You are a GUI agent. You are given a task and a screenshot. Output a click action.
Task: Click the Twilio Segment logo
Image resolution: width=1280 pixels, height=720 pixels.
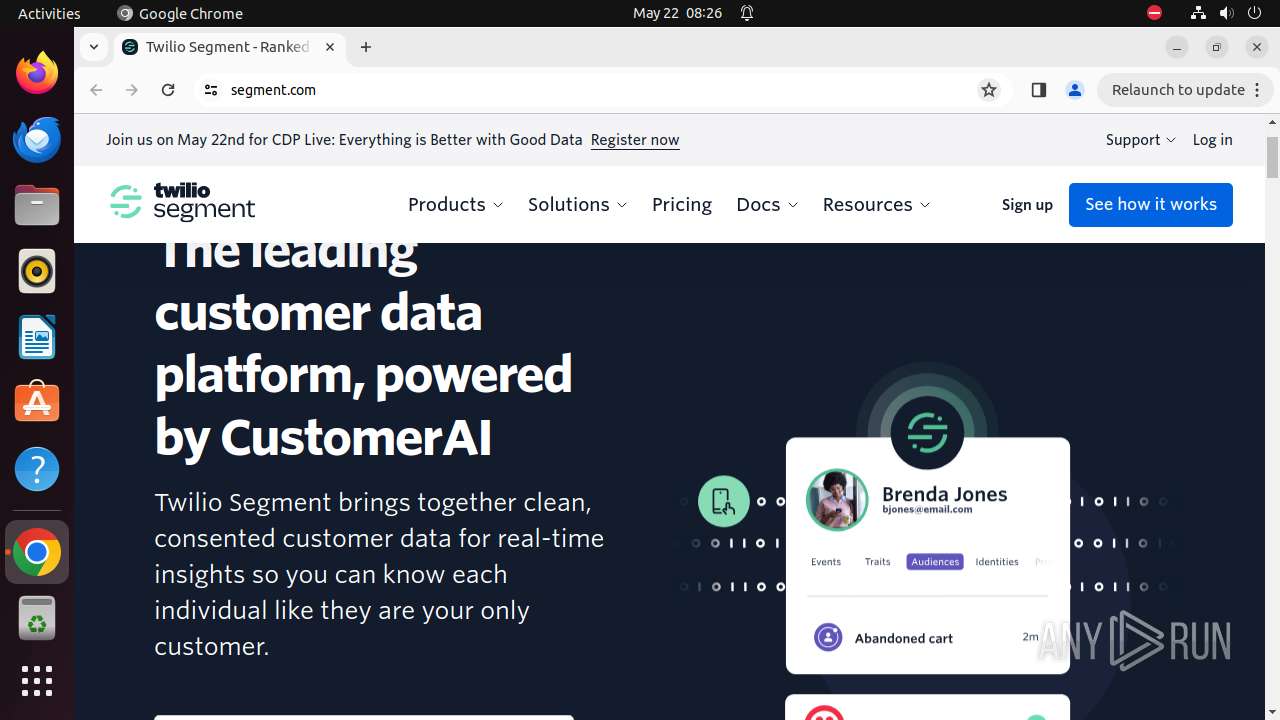183,203
